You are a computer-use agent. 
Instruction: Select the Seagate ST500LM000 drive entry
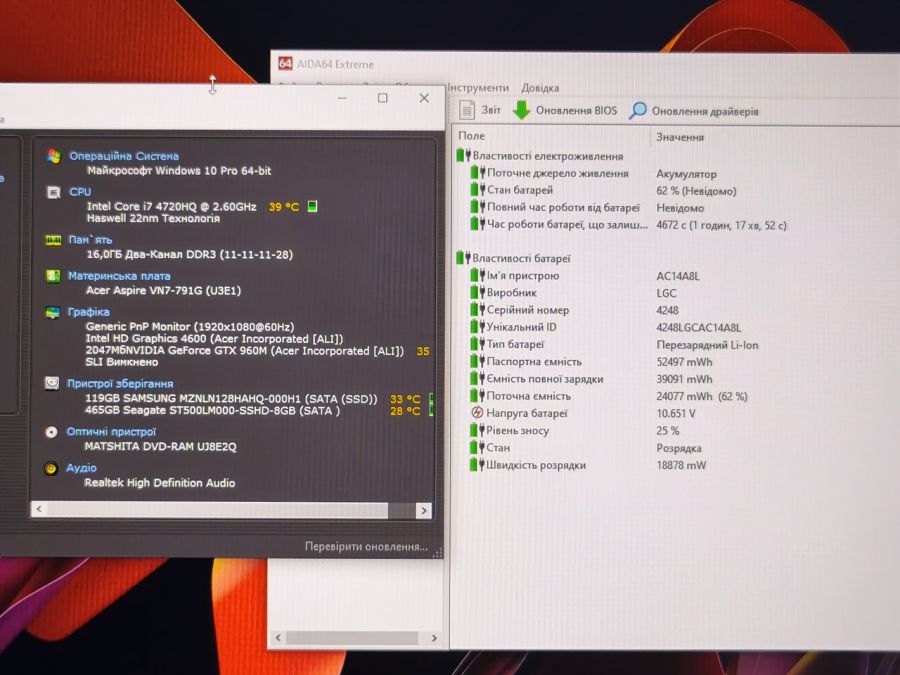(212, 410)
